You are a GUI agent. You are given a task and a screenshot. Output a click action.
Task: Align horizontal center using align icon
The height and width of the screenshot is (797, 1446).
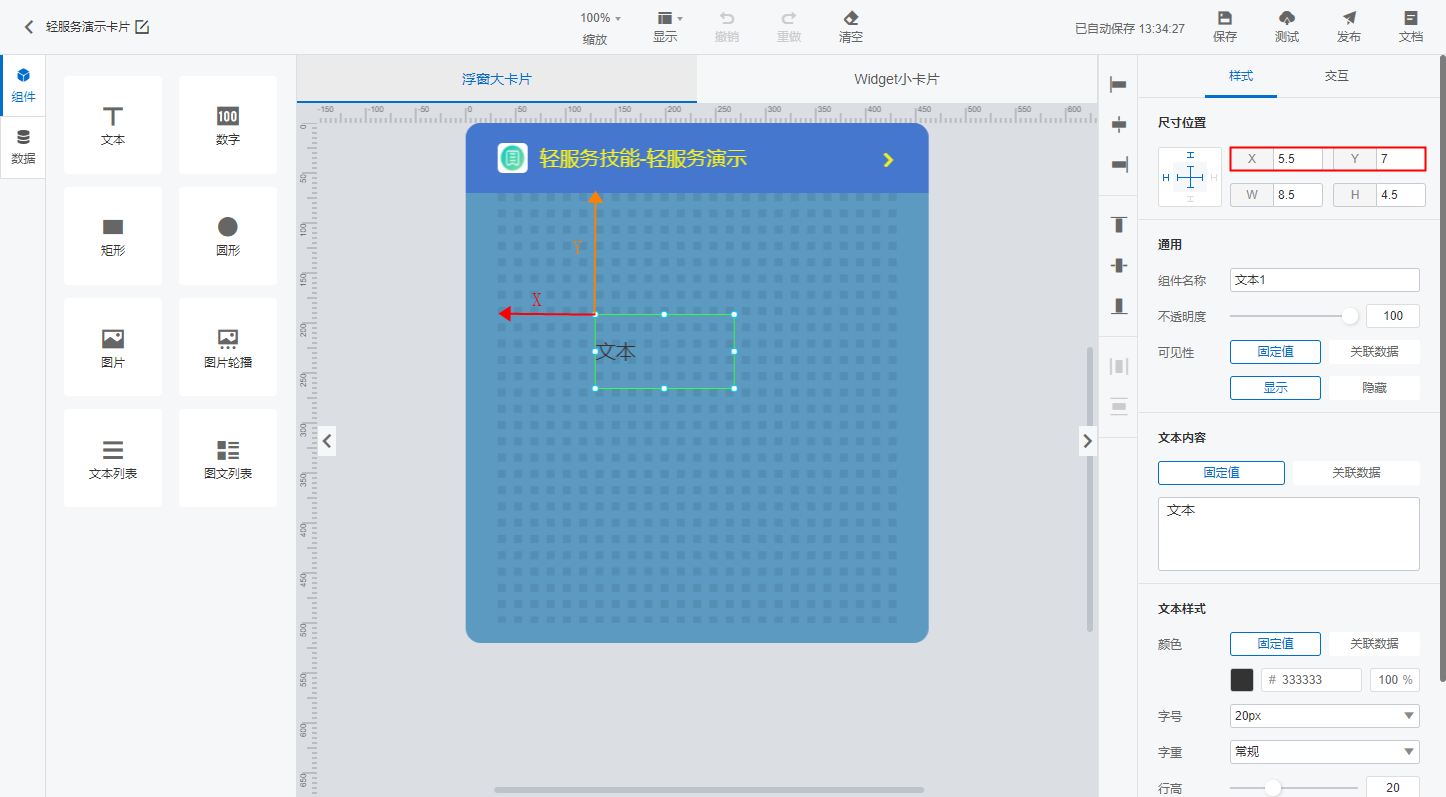(1119, 125)
